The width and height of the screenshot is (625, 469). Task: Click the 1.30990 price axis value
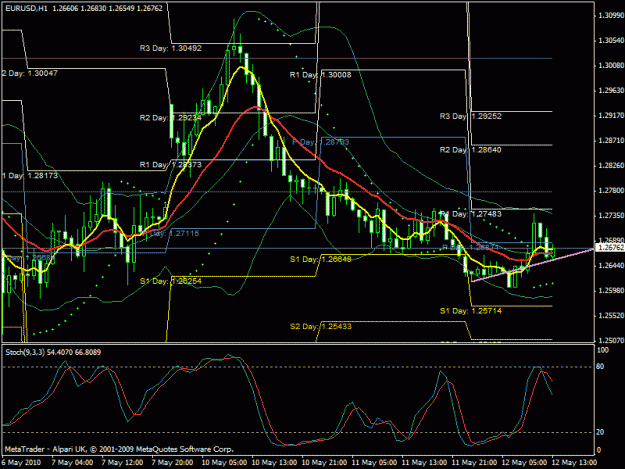click(x=611, y=16)
